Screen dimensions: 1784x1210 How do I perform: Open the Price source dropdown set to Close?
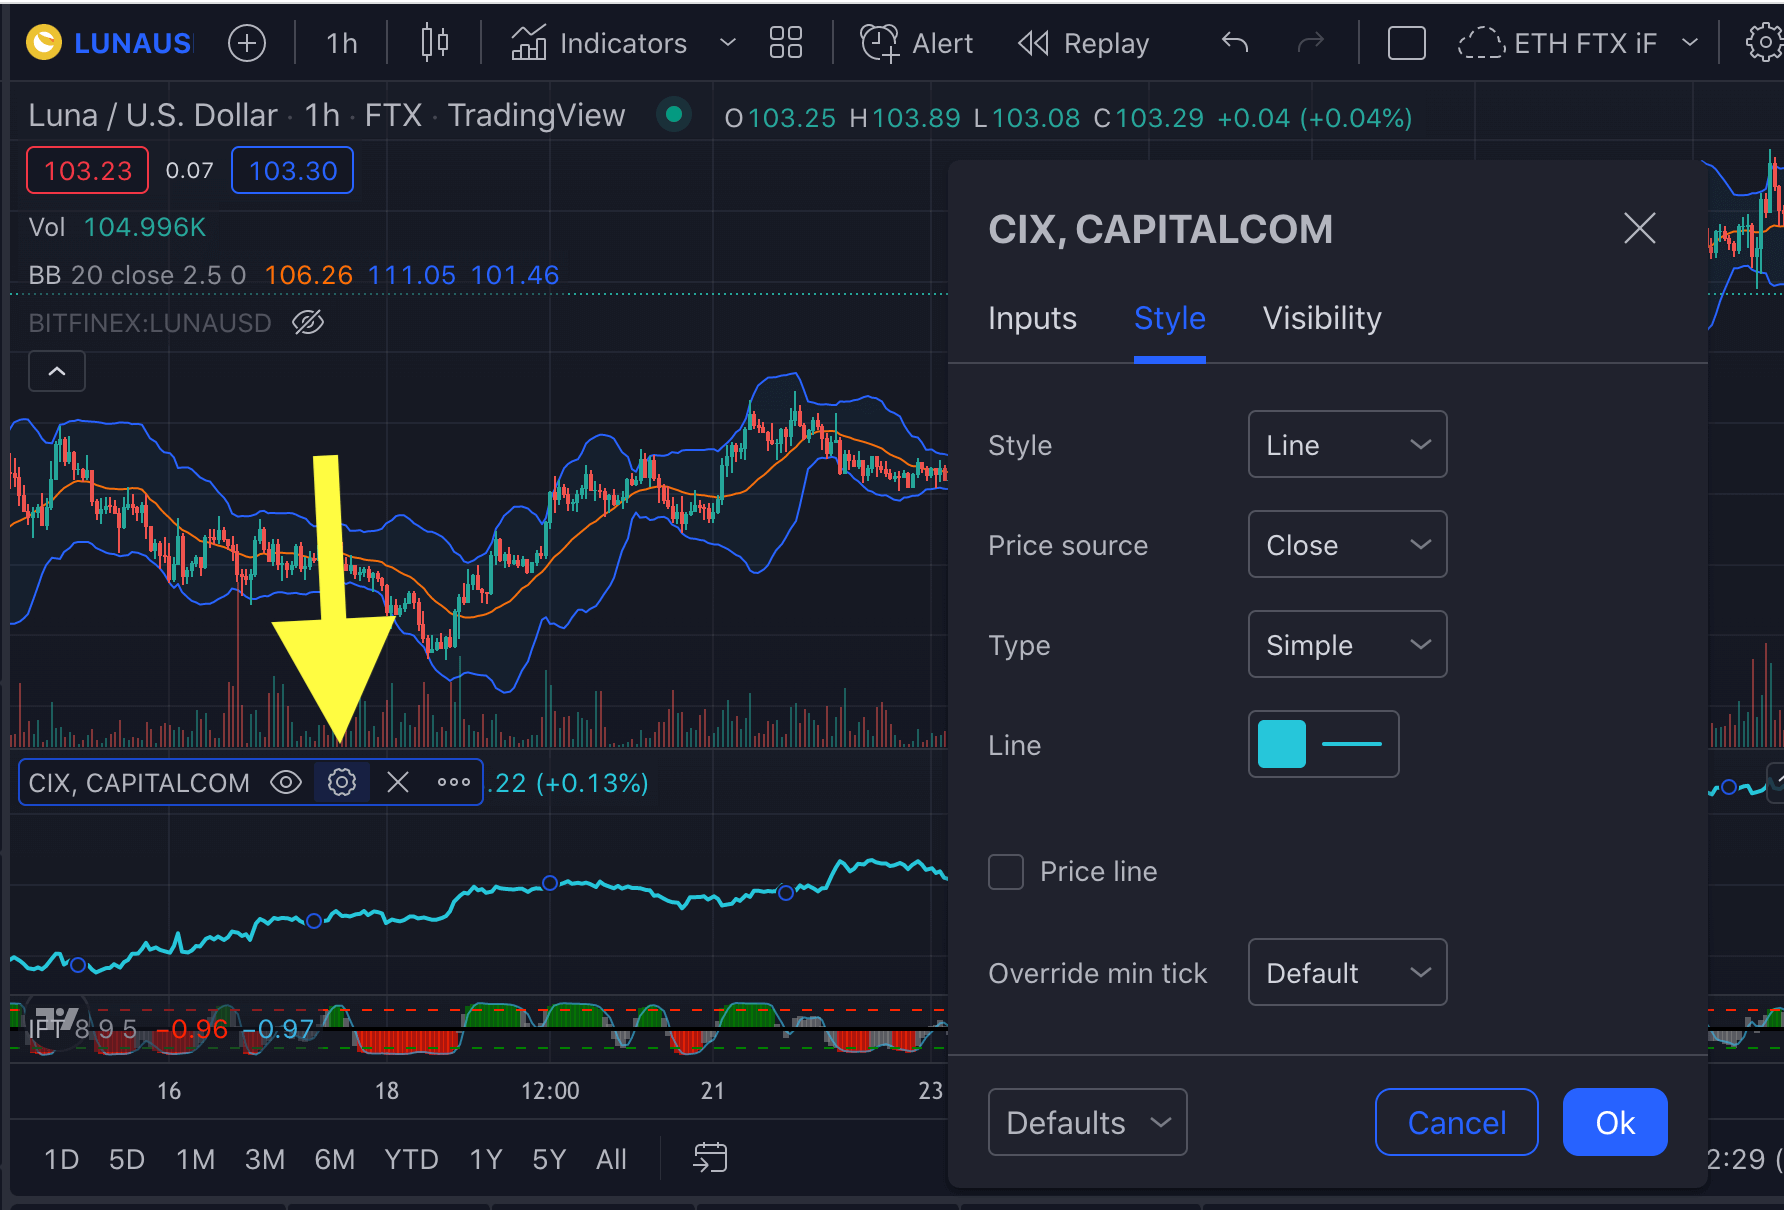tap(1347, 544)
